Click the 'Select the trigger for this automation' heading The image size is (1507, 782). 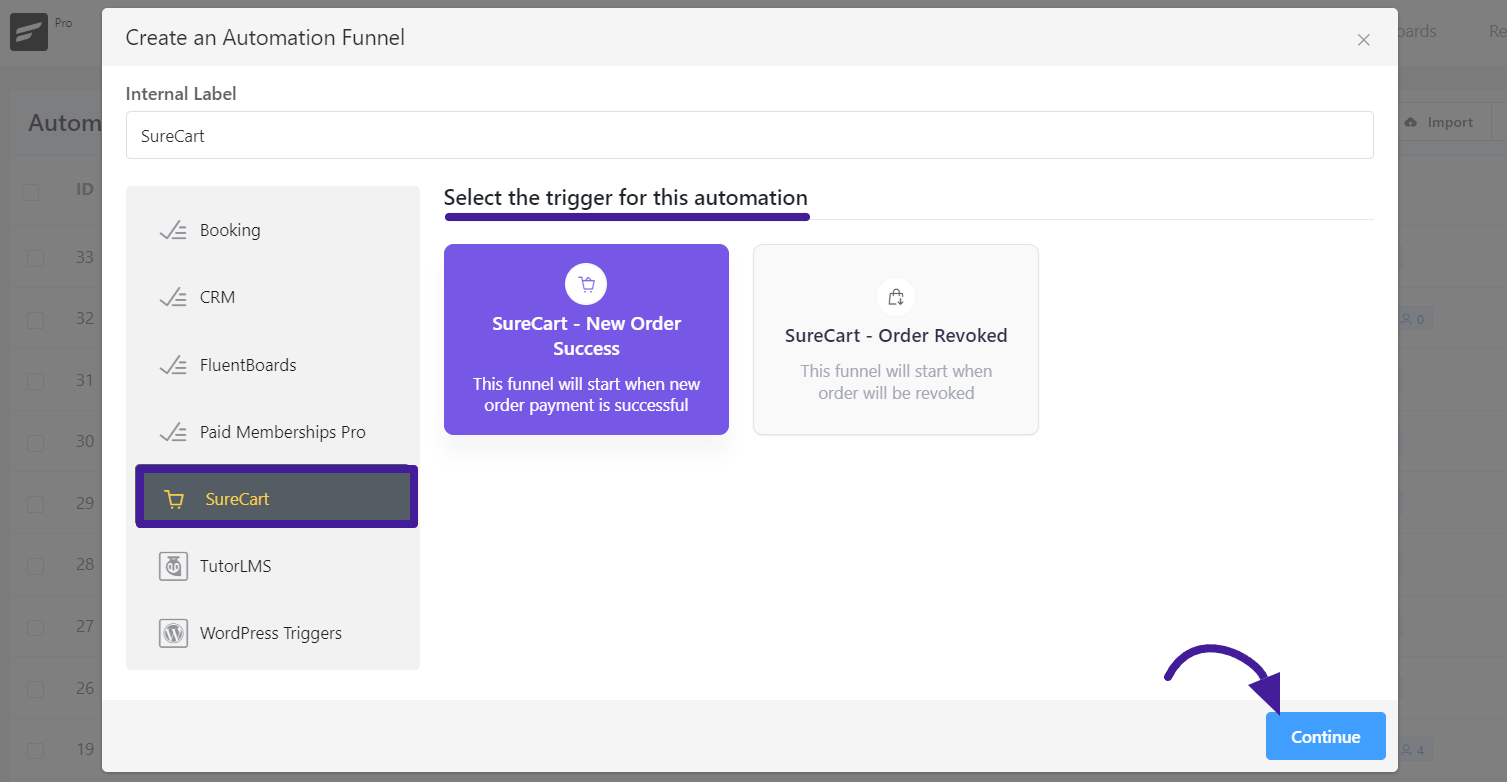click(626, 197)
